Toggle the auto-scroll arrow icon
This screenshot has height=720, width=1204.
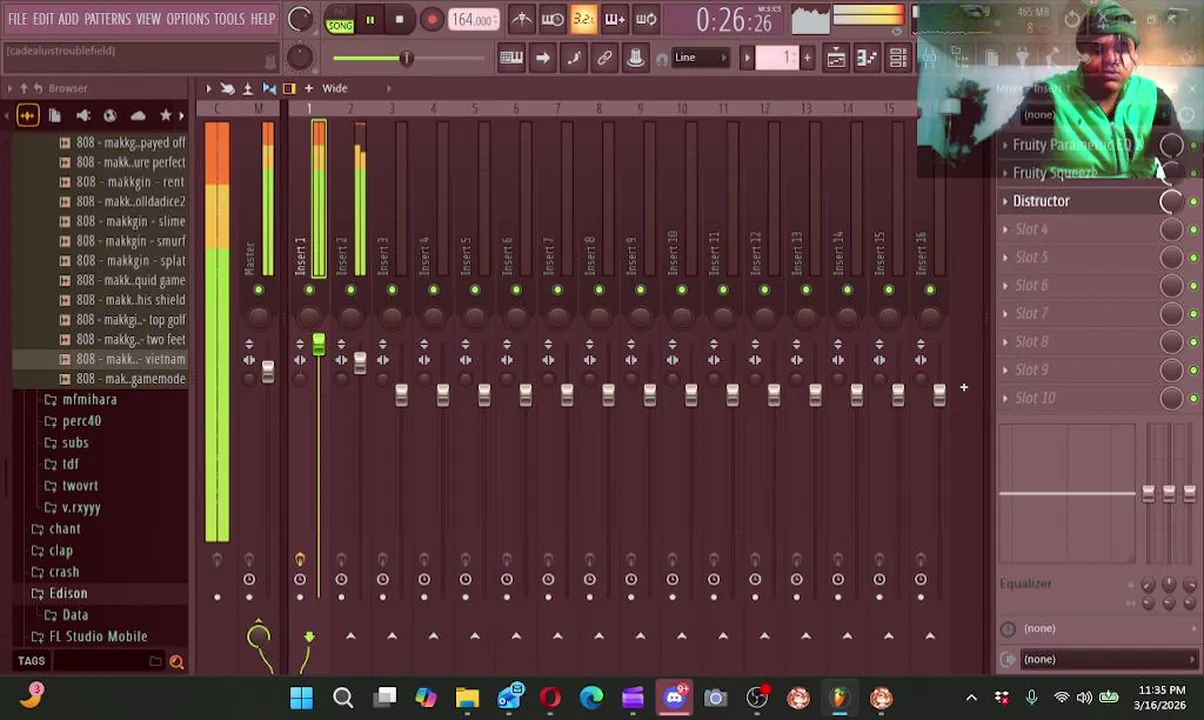point(542,58)
